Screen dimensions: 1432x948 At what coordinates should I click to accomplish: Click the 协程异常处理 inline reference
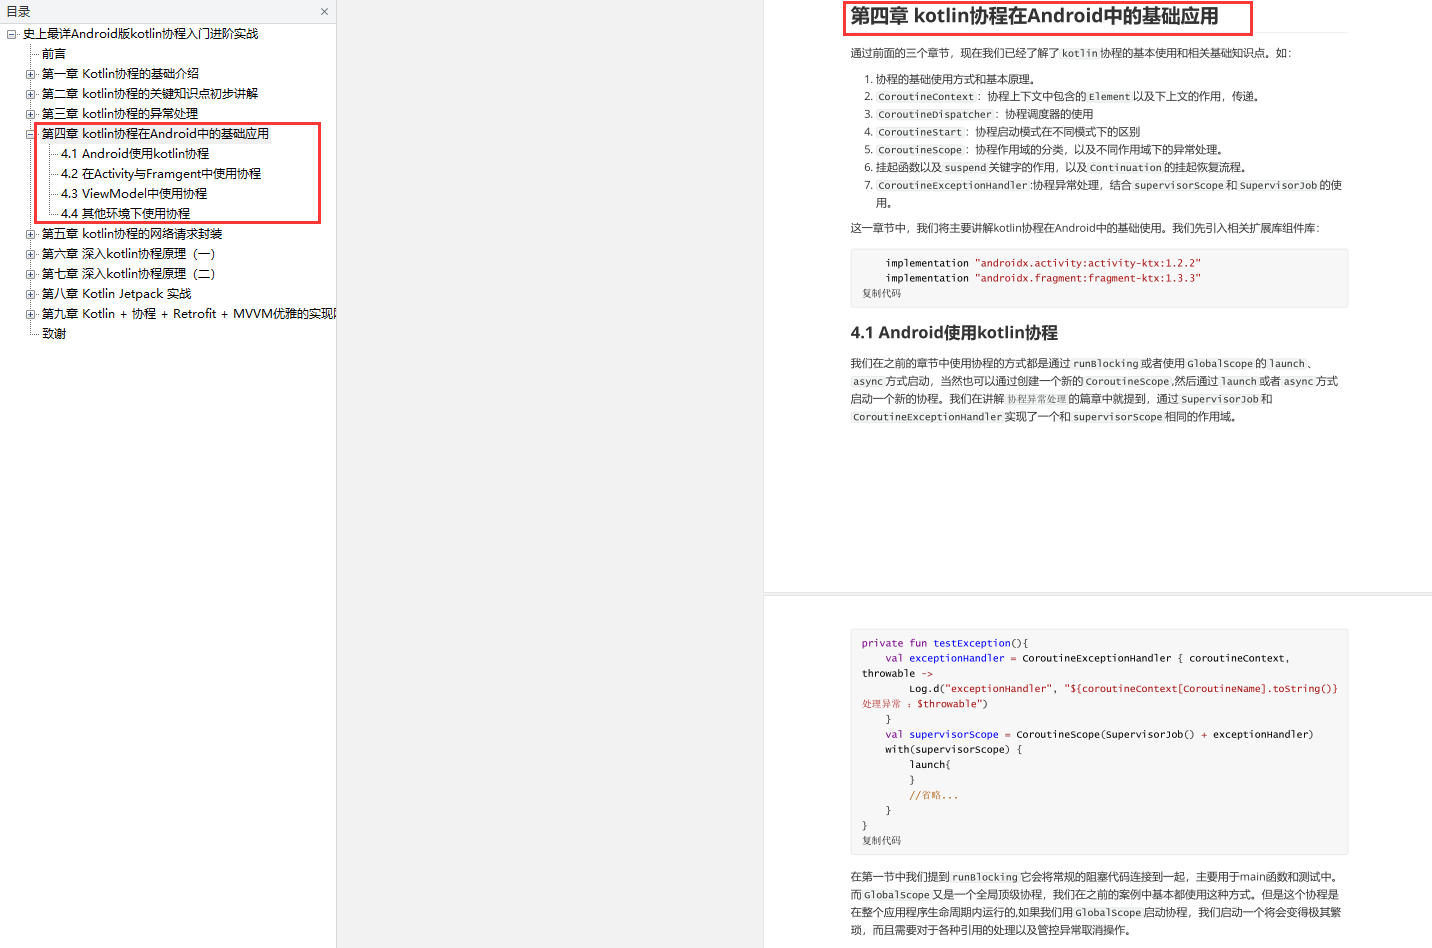click(x=1036, y=400)
